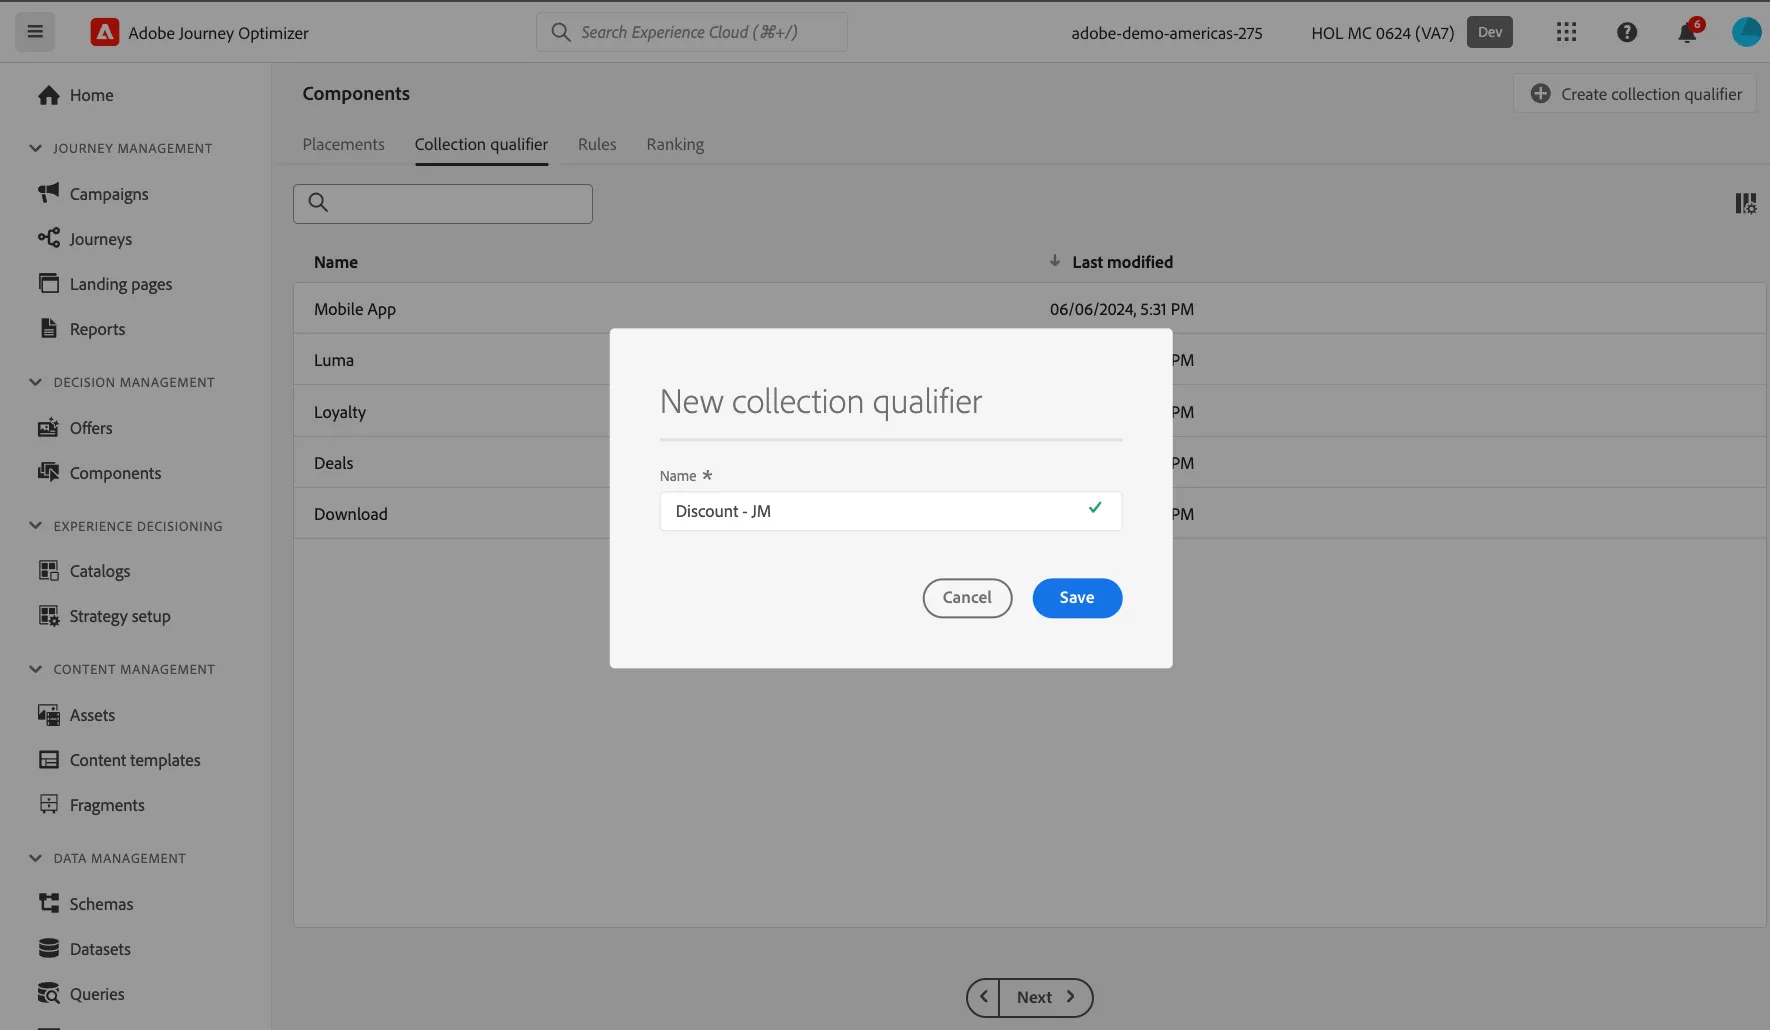Open Offers under Decision Management
This screenshot has height=1030, width=1770.
click(x=75, y=428)
